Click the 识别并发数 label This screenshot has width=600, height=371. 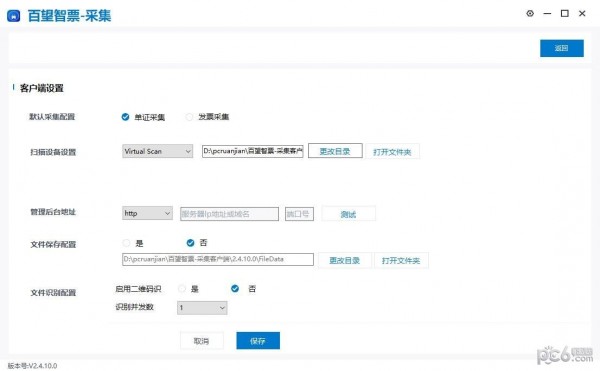pos(134,307)
